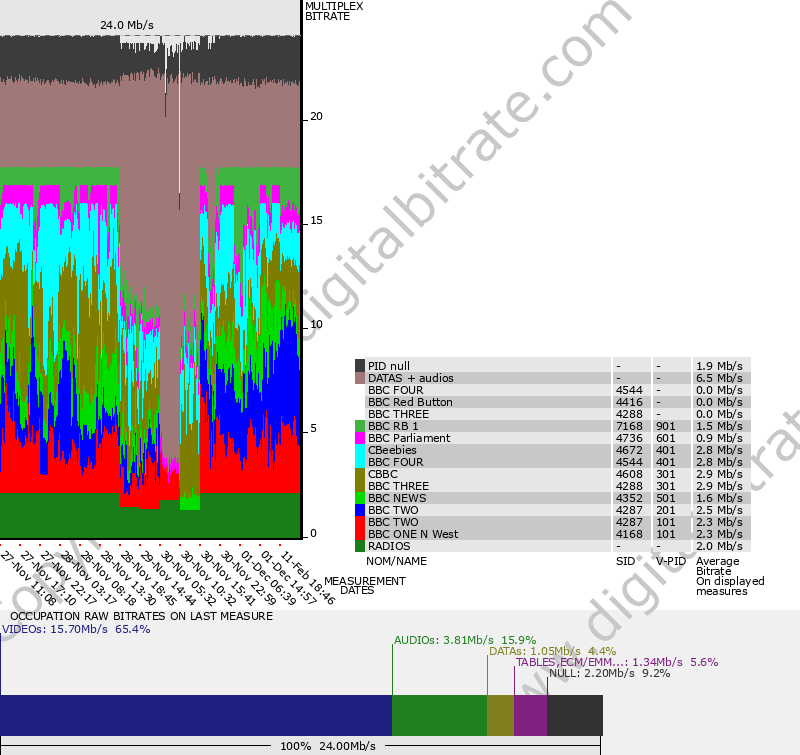Click the 'CBBC' row name
Image resolution: width=800 pixels, height=755 pixels.
tap(383, 474)
